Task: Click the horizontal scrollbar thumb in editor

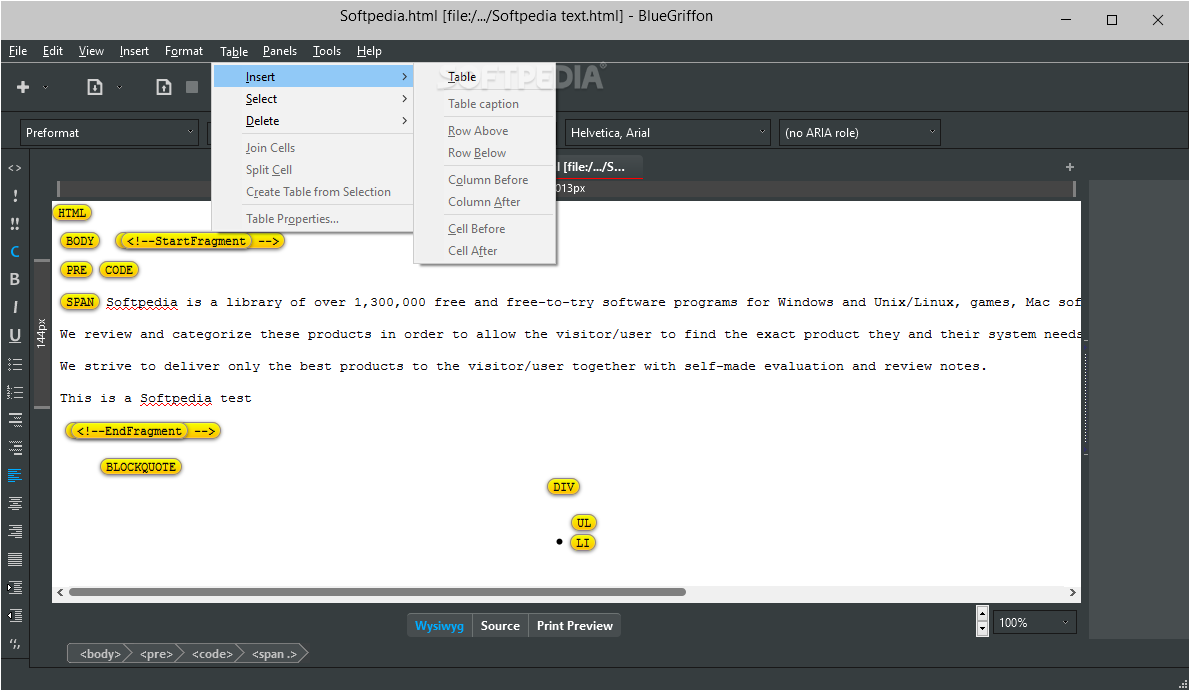Action: [377, 592]
